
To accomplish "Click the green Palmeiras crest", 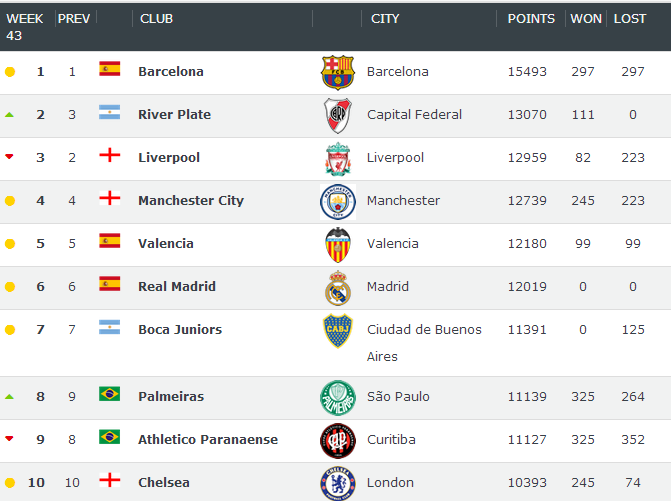I will pos(338,398).
